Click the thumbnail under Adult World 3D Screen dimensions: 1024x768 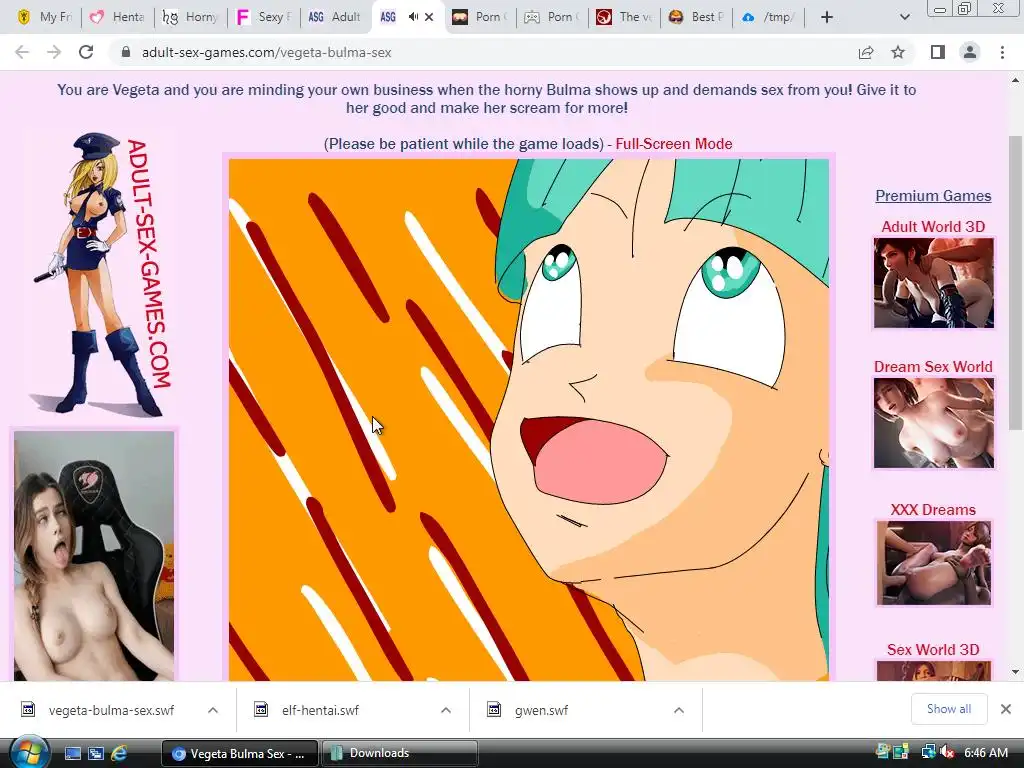click(x=934, y=283)
